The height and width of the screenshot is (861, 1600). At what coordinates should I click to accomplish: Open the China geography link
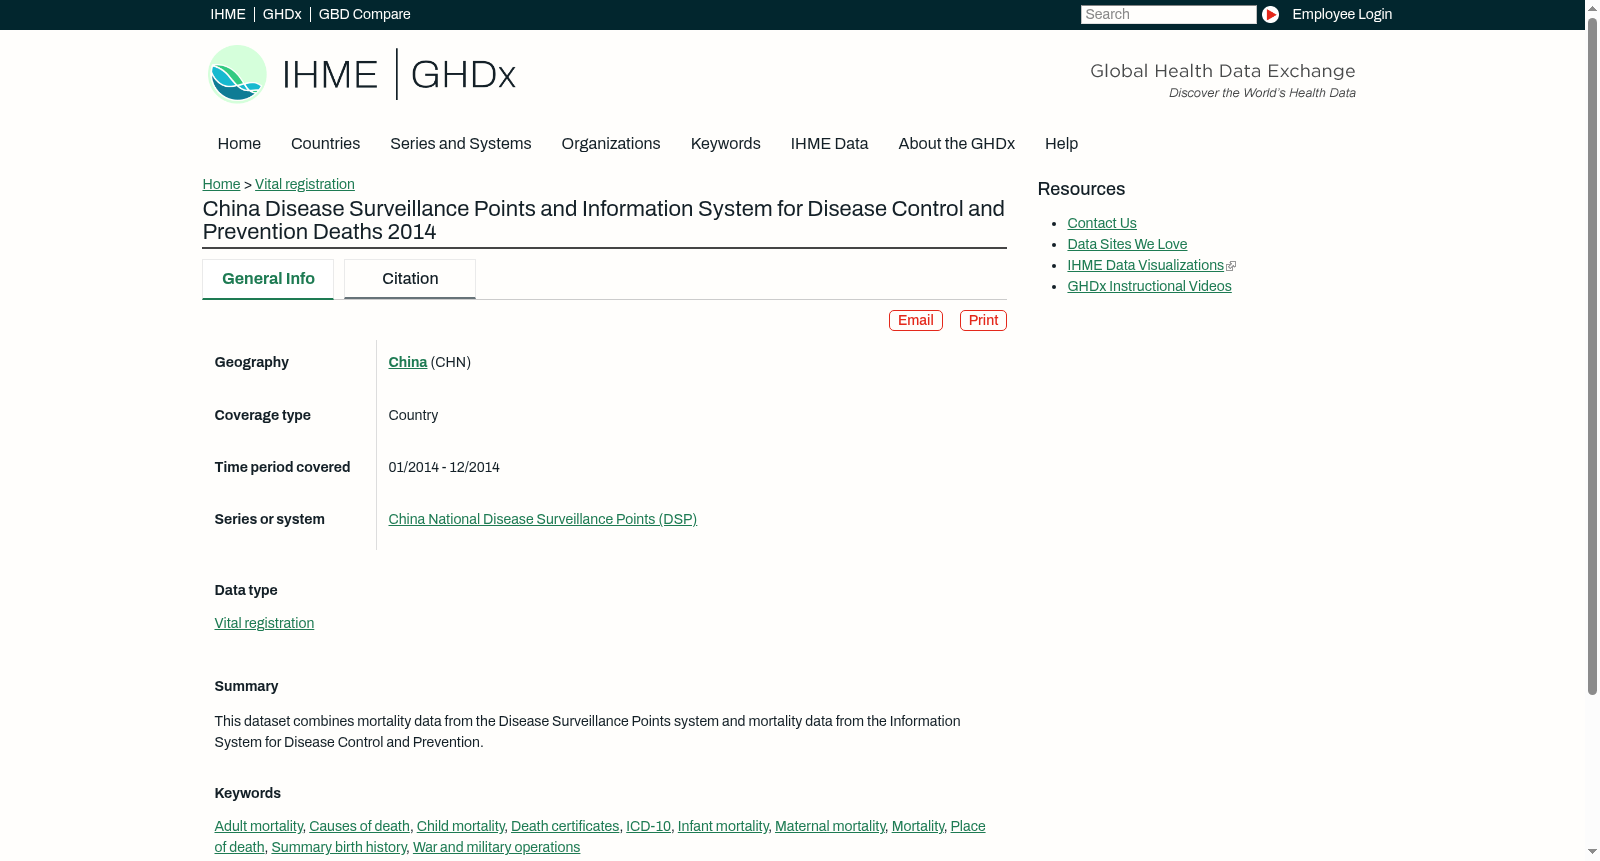(x=408, y=362)
